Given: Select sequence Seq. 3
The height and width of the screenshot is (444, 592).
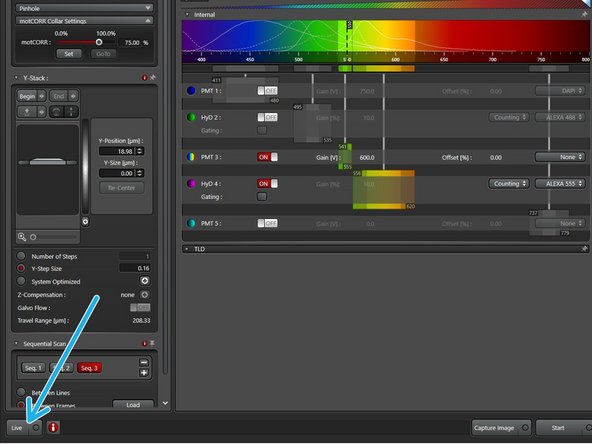Looking at the screenshot, I should click(x=89, y=368).
